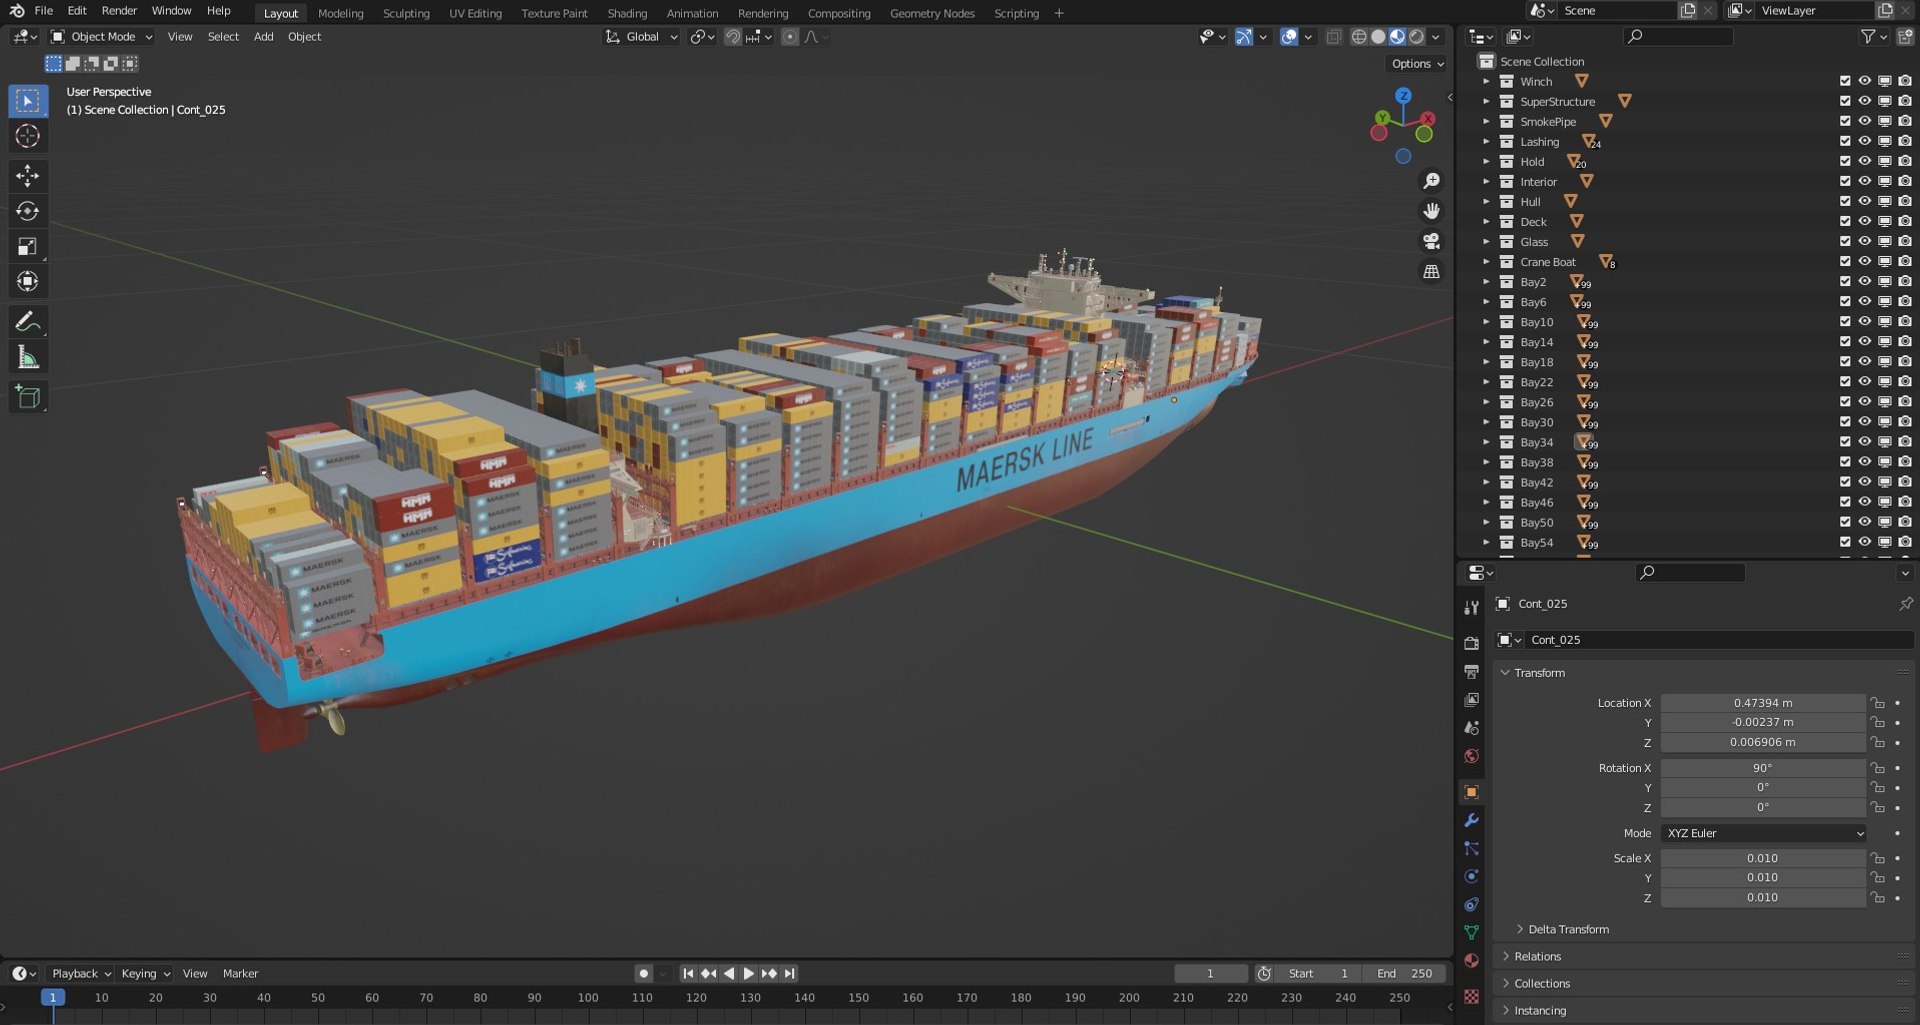
Task: Select the Annotate tool
Action: point(28,322)
